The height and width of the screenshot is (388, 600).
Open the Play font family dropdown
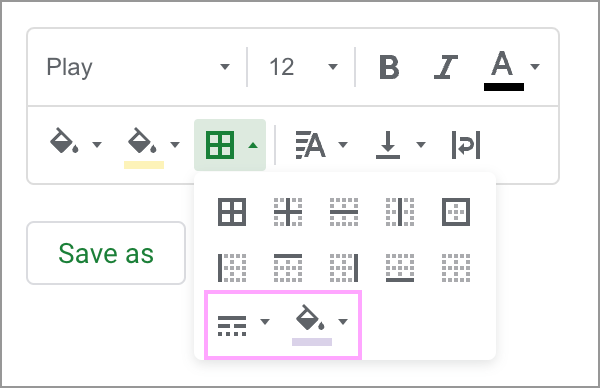click(138, 67)
